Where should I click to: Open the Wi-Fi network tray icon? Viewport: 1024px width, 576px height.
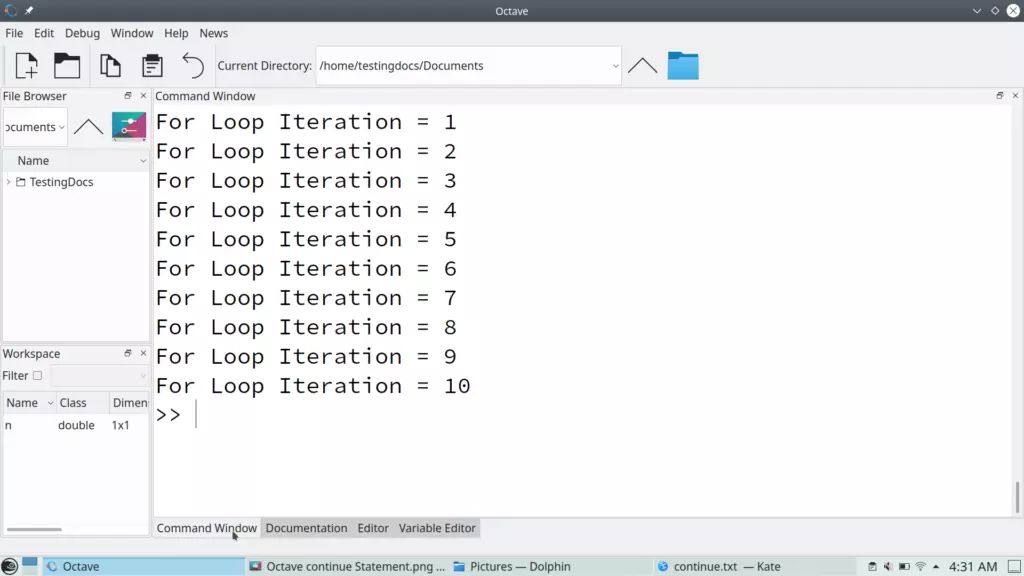pyautogui.click(x=921, y=566)
